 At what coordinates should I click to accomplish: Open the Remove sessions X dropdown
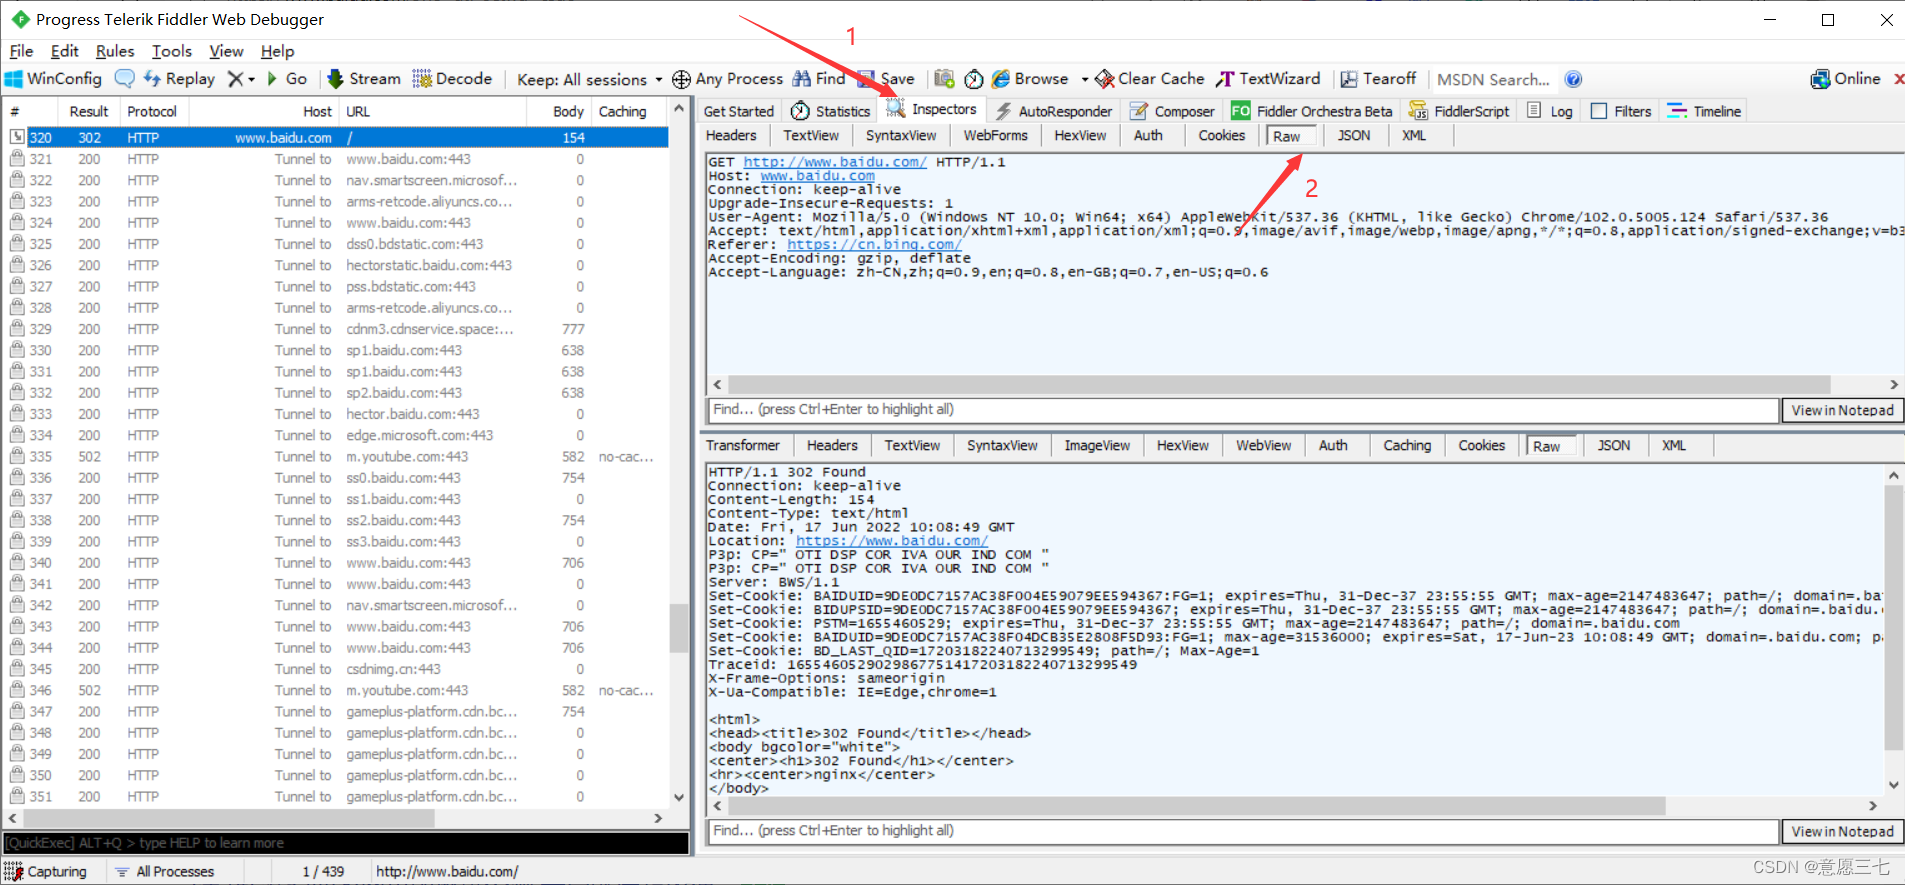[241, 79]
